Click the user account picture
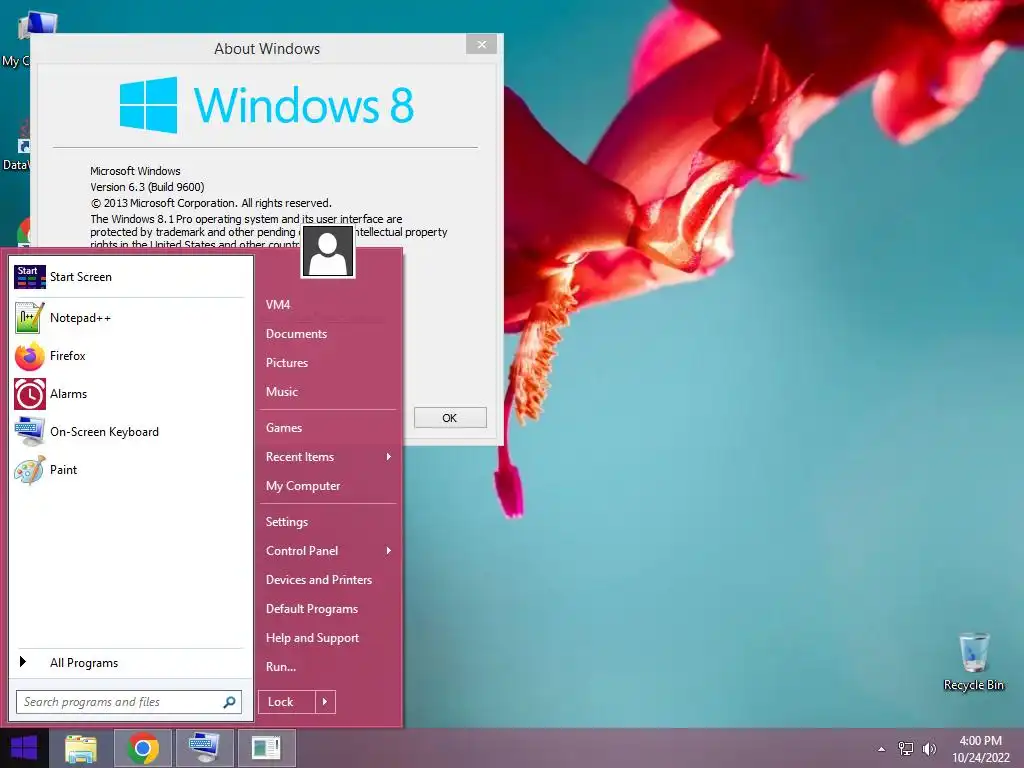Image resolution: width=1024 pixels, height=768 pixels. click(x=328, y=252)
